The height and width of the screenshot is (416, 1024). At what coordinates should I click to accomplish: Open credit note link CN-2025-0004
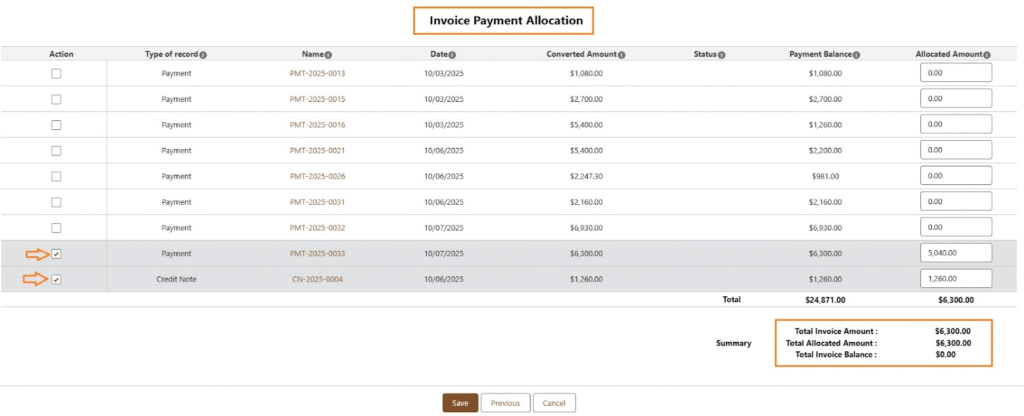317,280
